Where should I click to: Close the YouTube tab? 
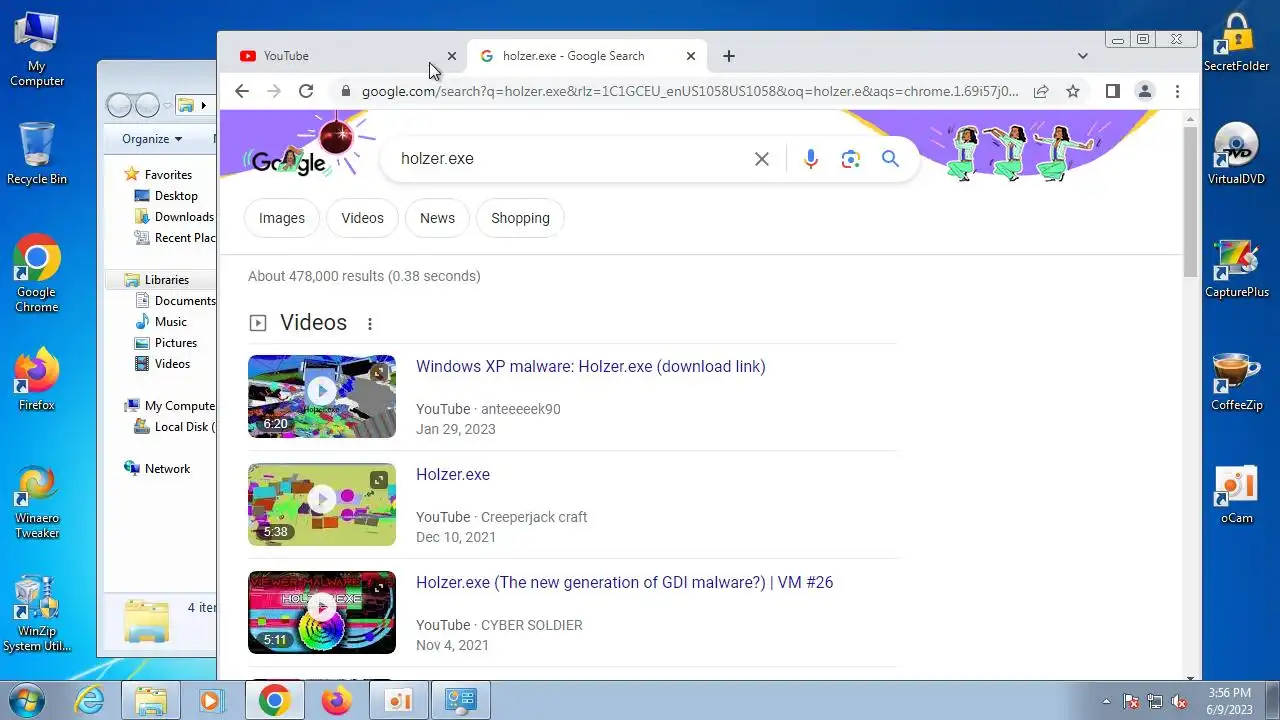(x=451, y=56)
